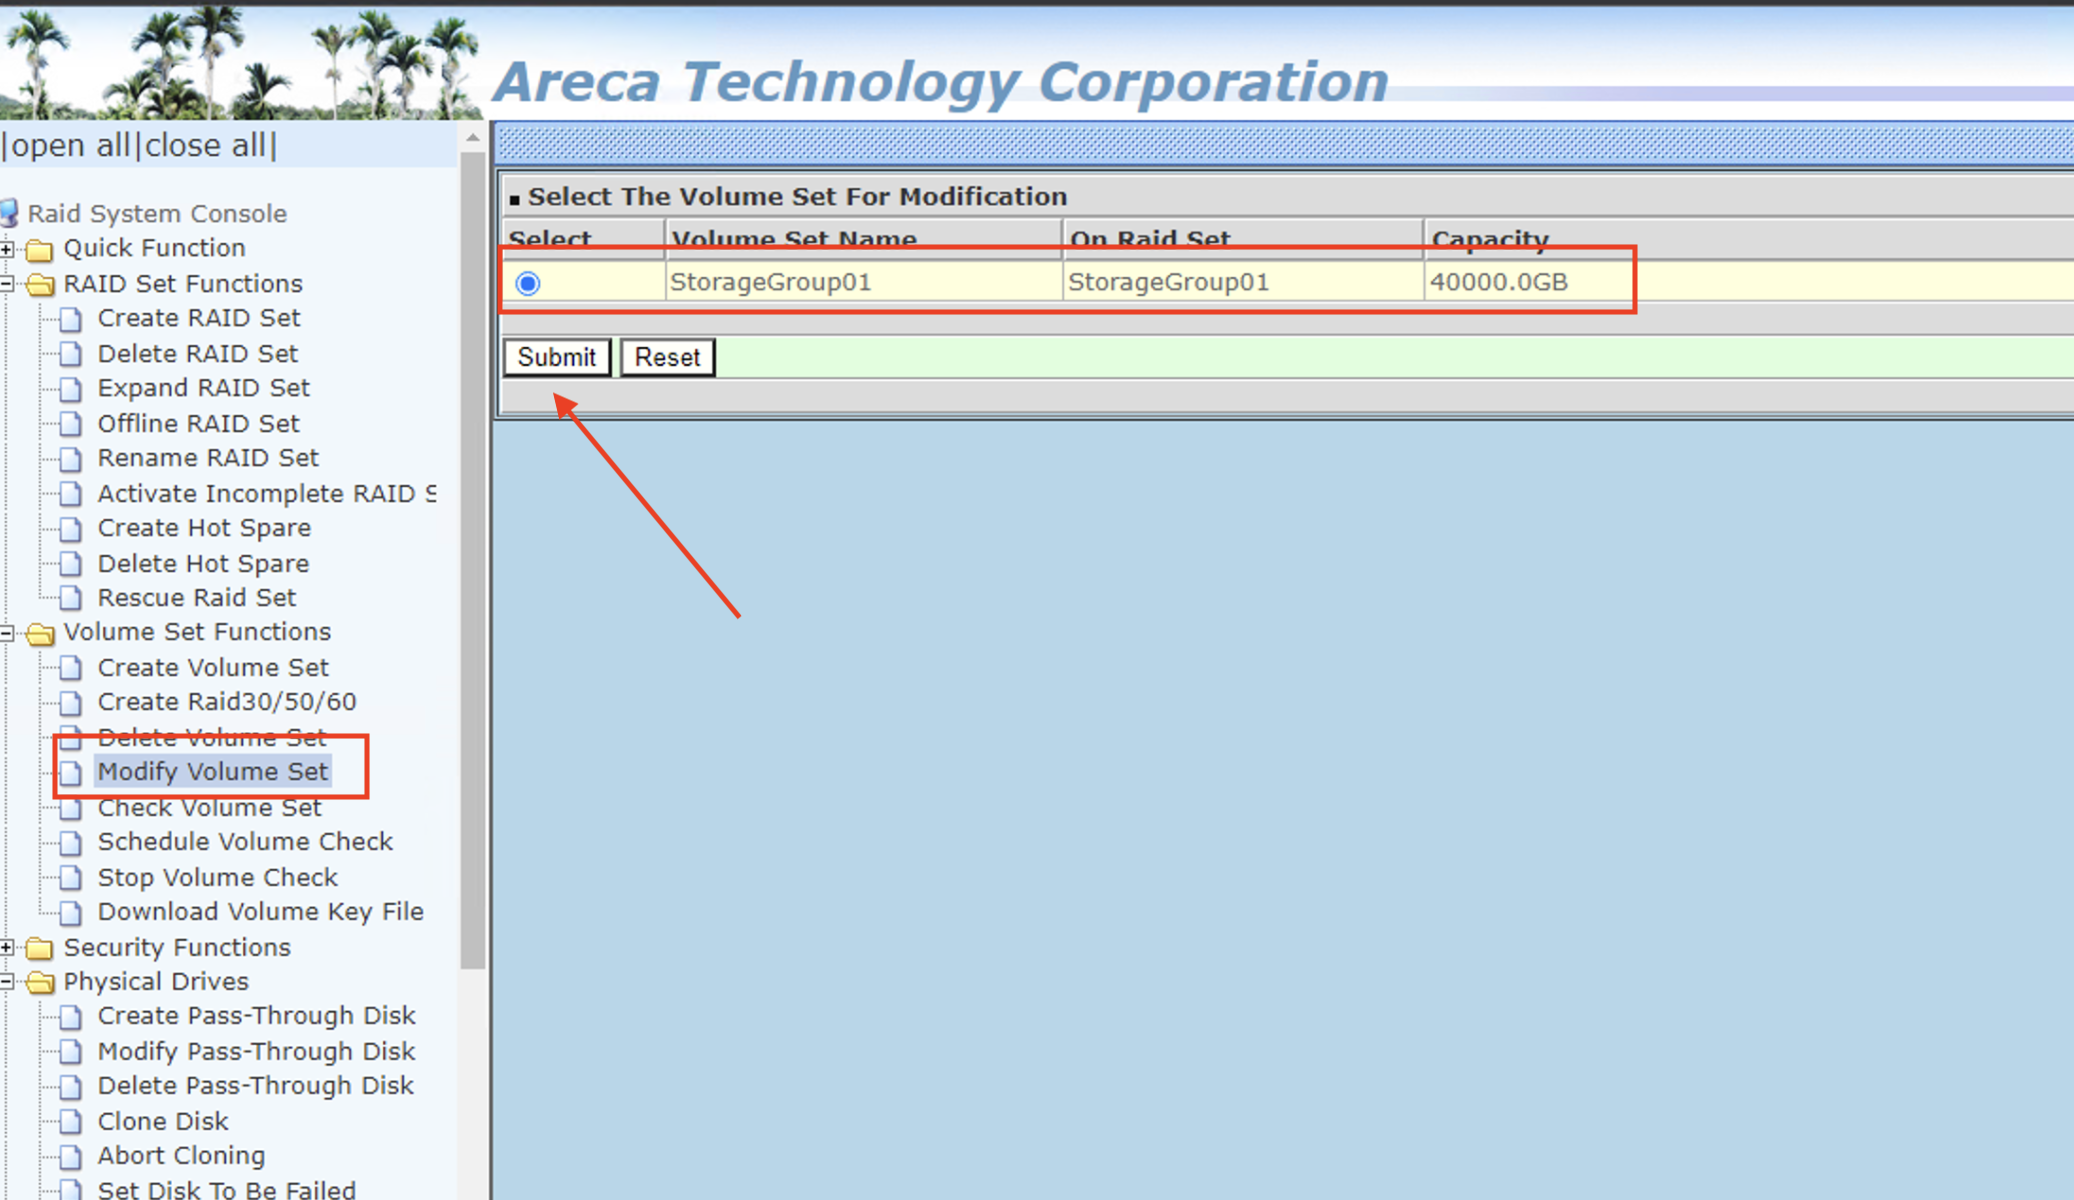Screen dimensions: 2074x1200
Task: Click the page icon beside Clone Disk
Action: click(71, 1122)
